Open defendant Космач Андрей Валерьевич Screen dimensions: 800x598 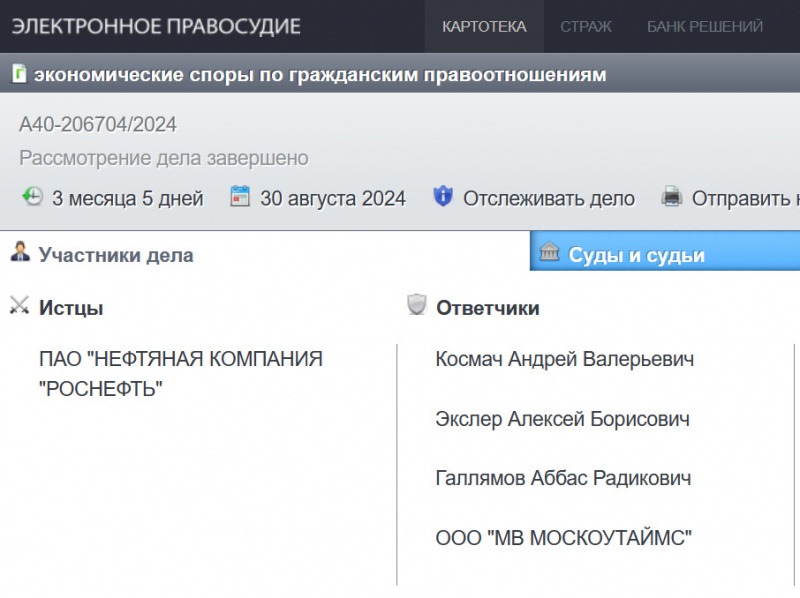coord(564,359)
